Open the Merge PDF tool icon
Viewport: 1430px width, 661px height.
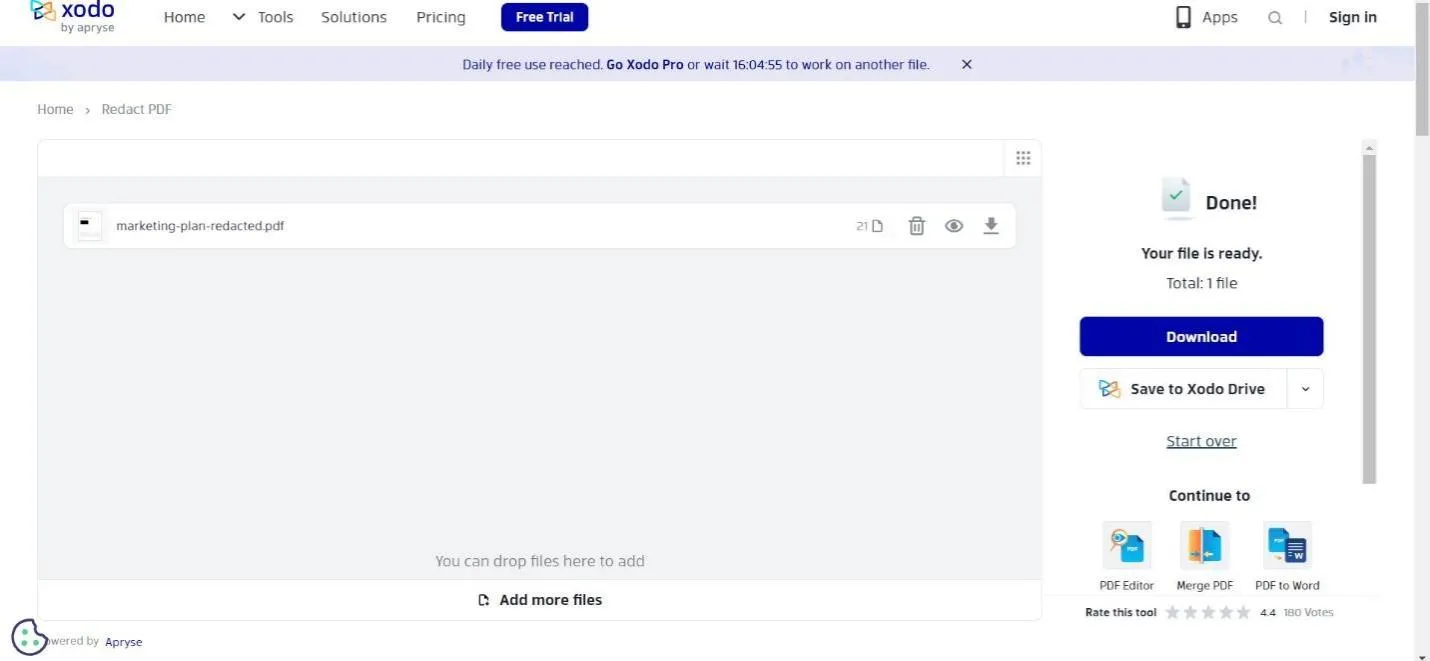coord(1204,545)
